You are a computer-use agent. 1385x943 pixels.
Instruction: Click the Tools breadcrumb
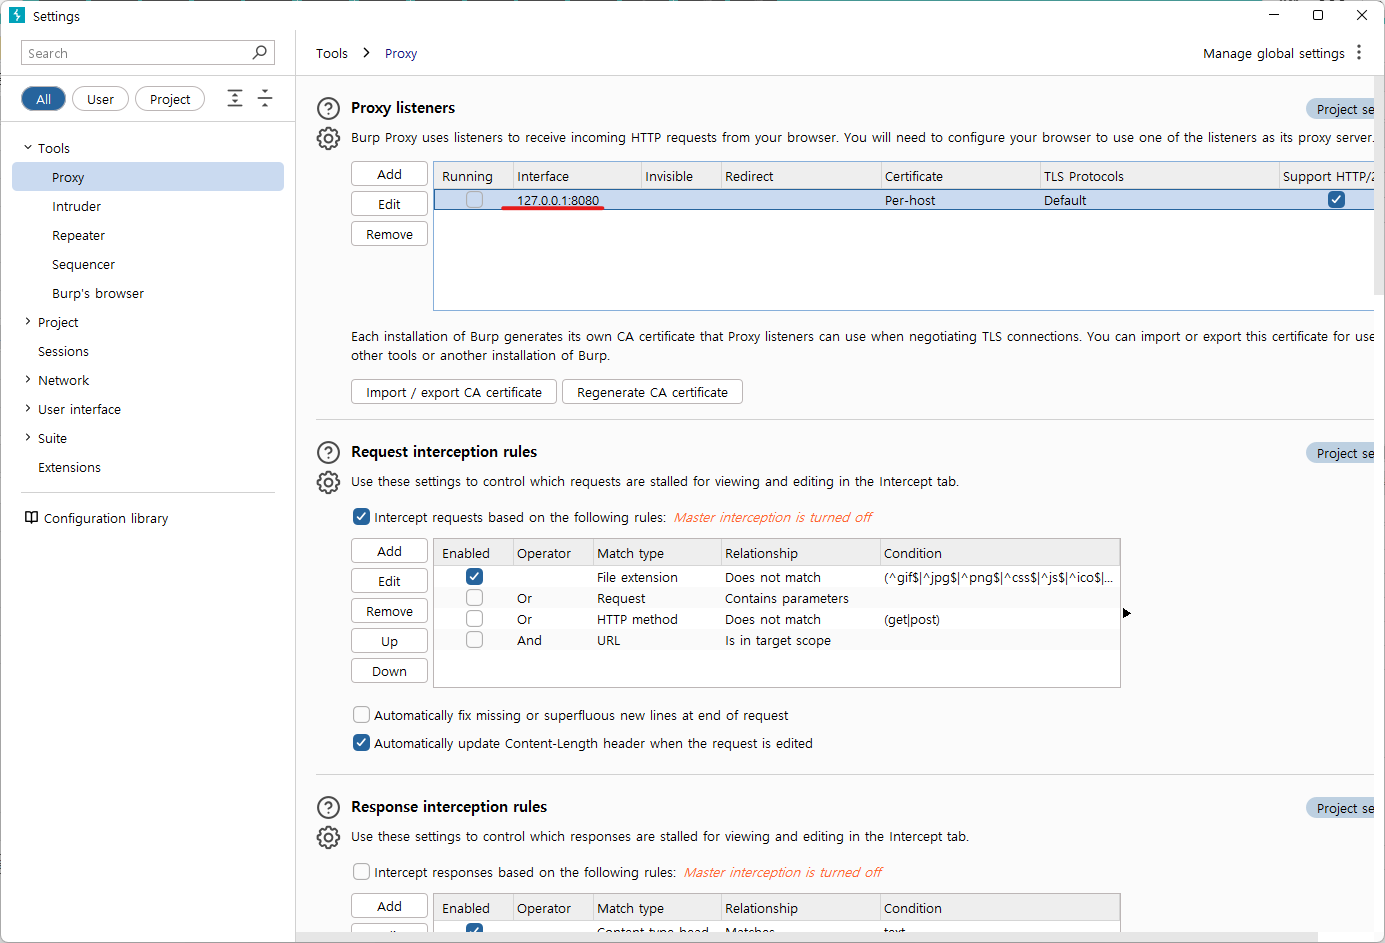click(332, 53)
